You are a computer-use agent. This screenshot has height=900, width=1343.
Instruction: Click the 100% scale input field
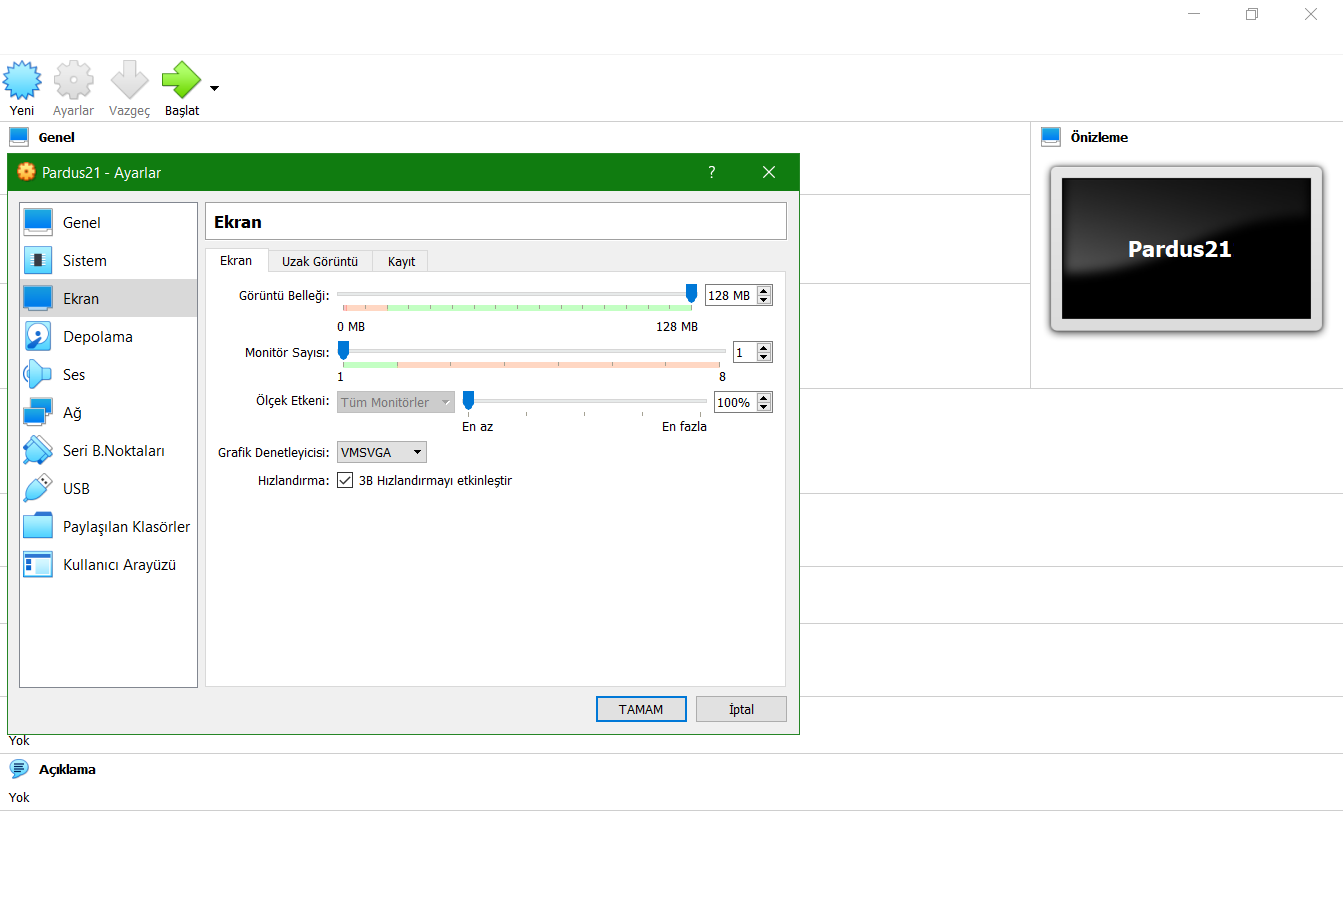(x=736, y=402)
